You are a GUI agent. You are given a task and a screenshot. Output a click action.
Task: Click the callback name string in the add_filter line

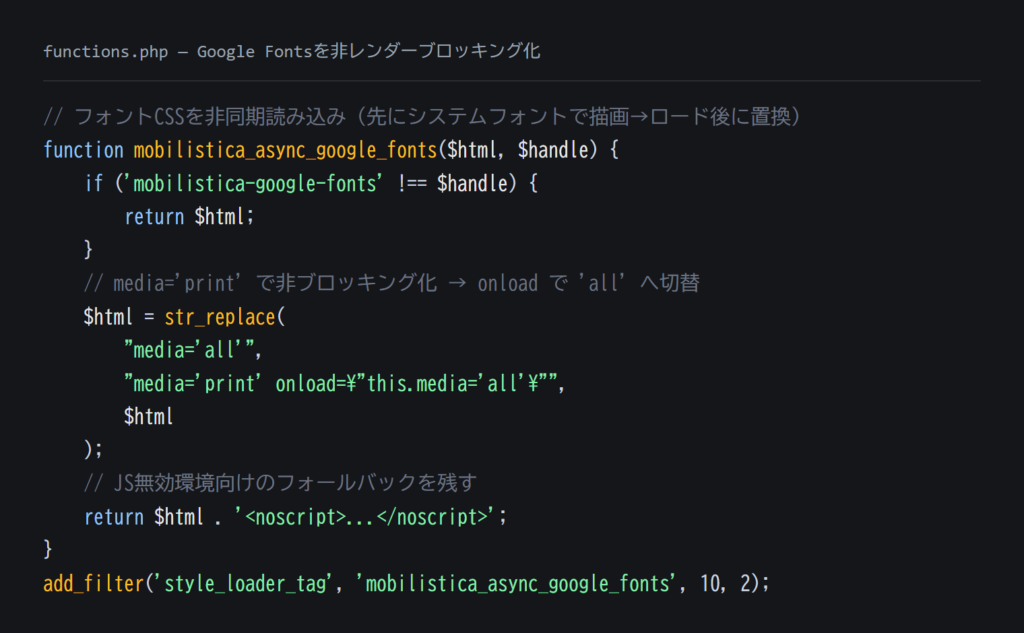click(x=517, y=583)
